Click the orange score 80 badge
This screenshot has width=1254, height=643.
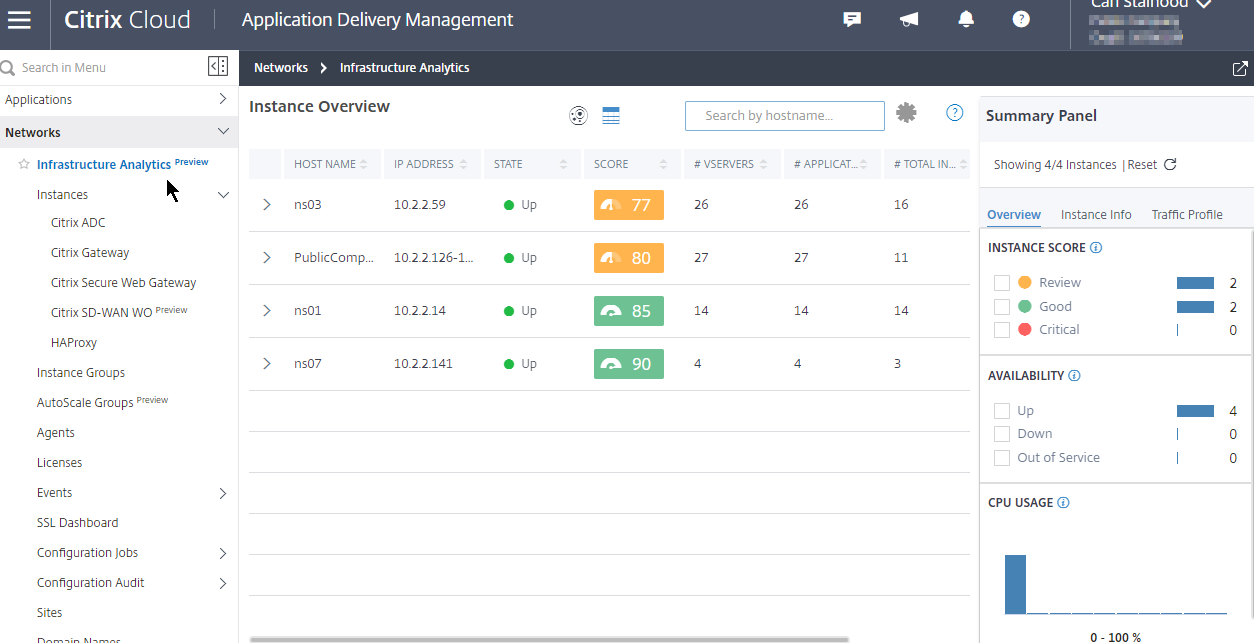(x=629, y=258)
